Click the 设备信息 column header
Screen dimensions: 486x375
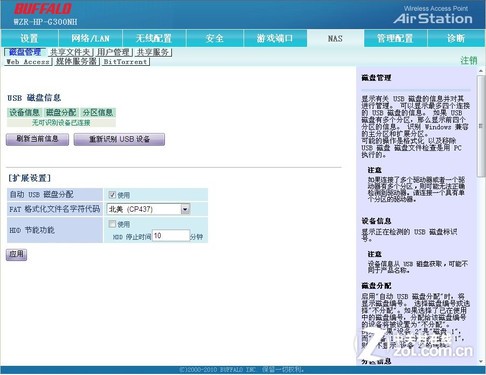(x=24, y=112)
